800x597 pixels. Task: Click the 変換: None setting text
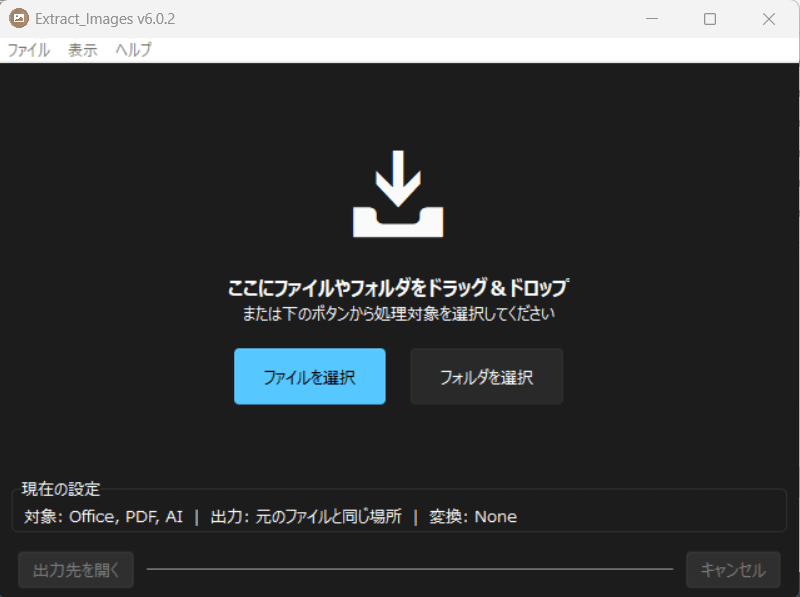473,517
